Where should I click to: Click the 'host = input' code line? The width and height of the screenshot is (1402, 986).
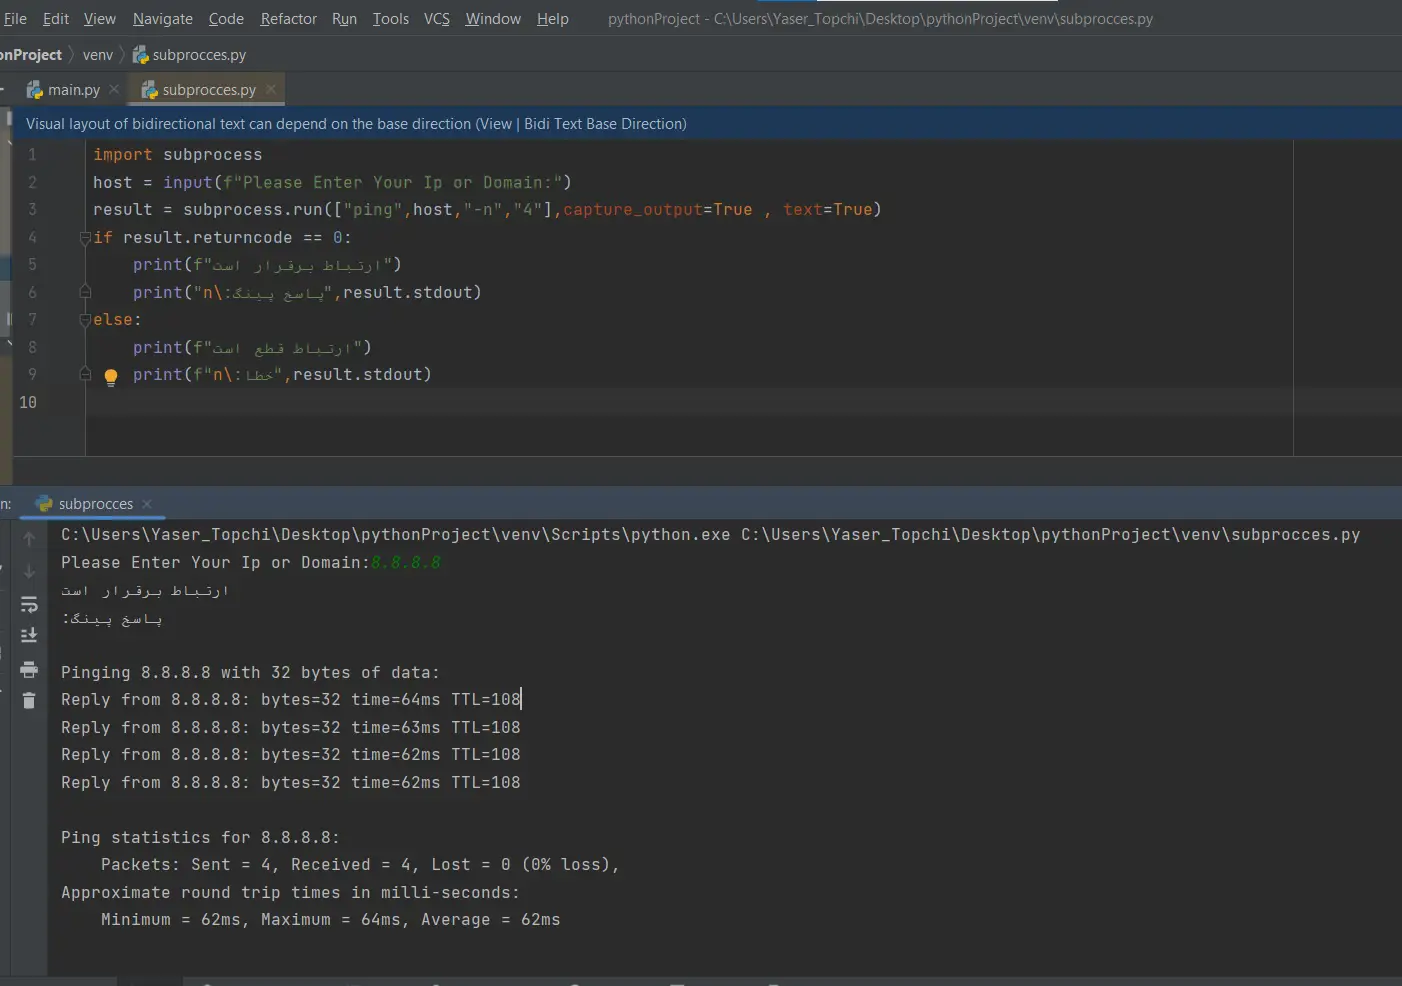tap(332, 182)
